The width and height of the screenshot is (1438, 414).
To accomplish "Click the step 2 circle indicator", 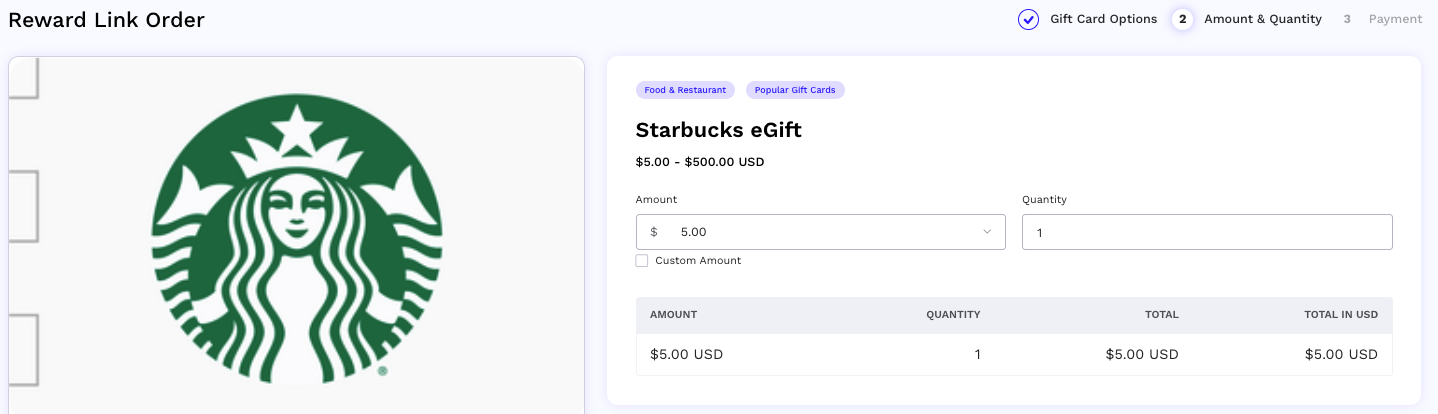I will pyautogui.click(x=1182, y=19).
